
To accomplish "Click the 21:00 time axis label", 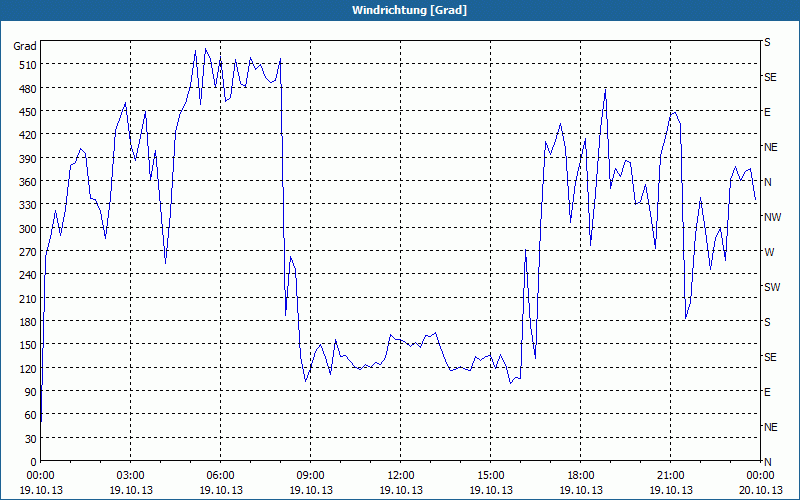I will 670,476.
